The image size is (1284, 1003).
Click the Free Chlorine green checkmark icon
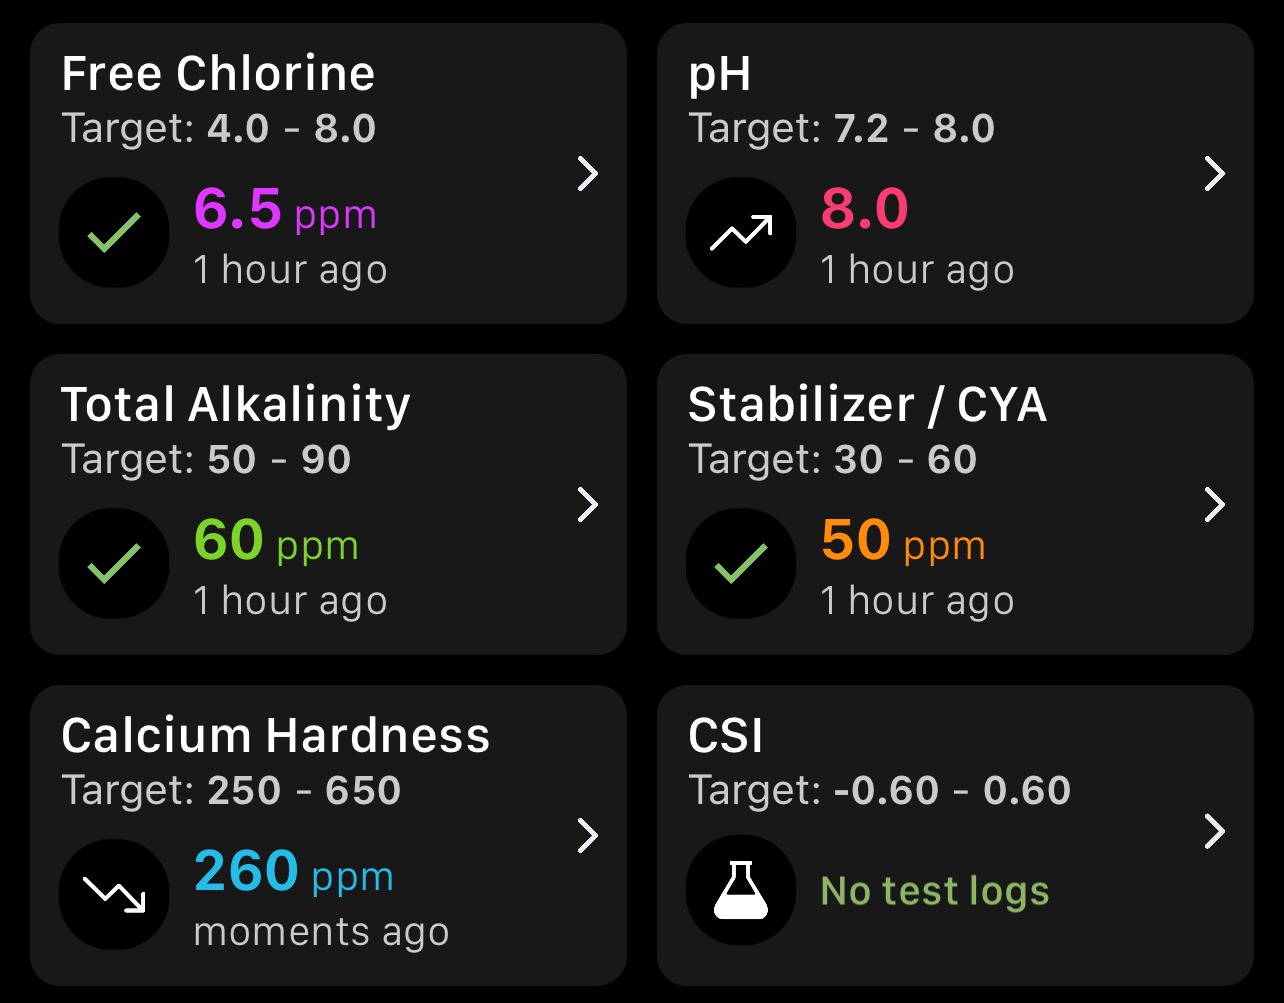pos(114,233)
